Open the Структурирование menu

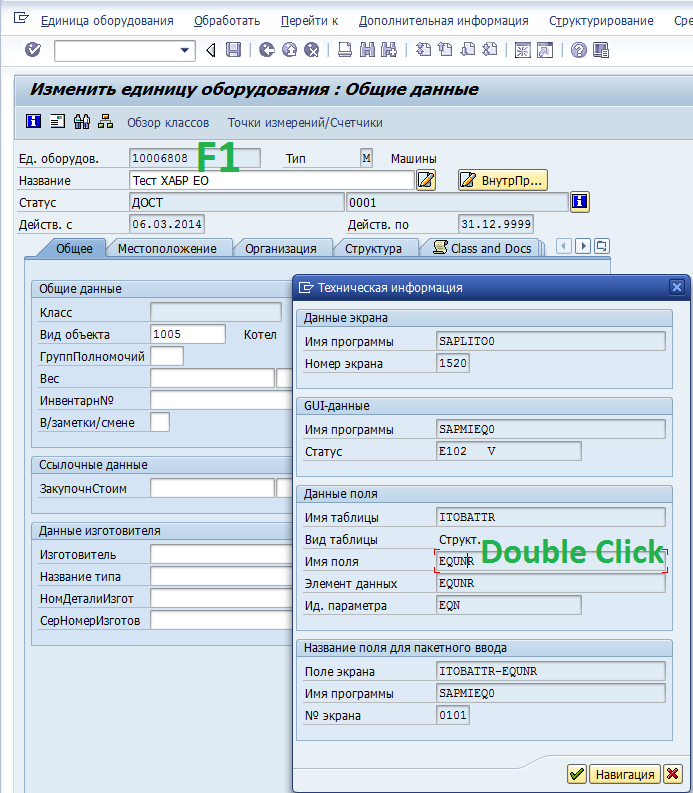coord(601,21)
